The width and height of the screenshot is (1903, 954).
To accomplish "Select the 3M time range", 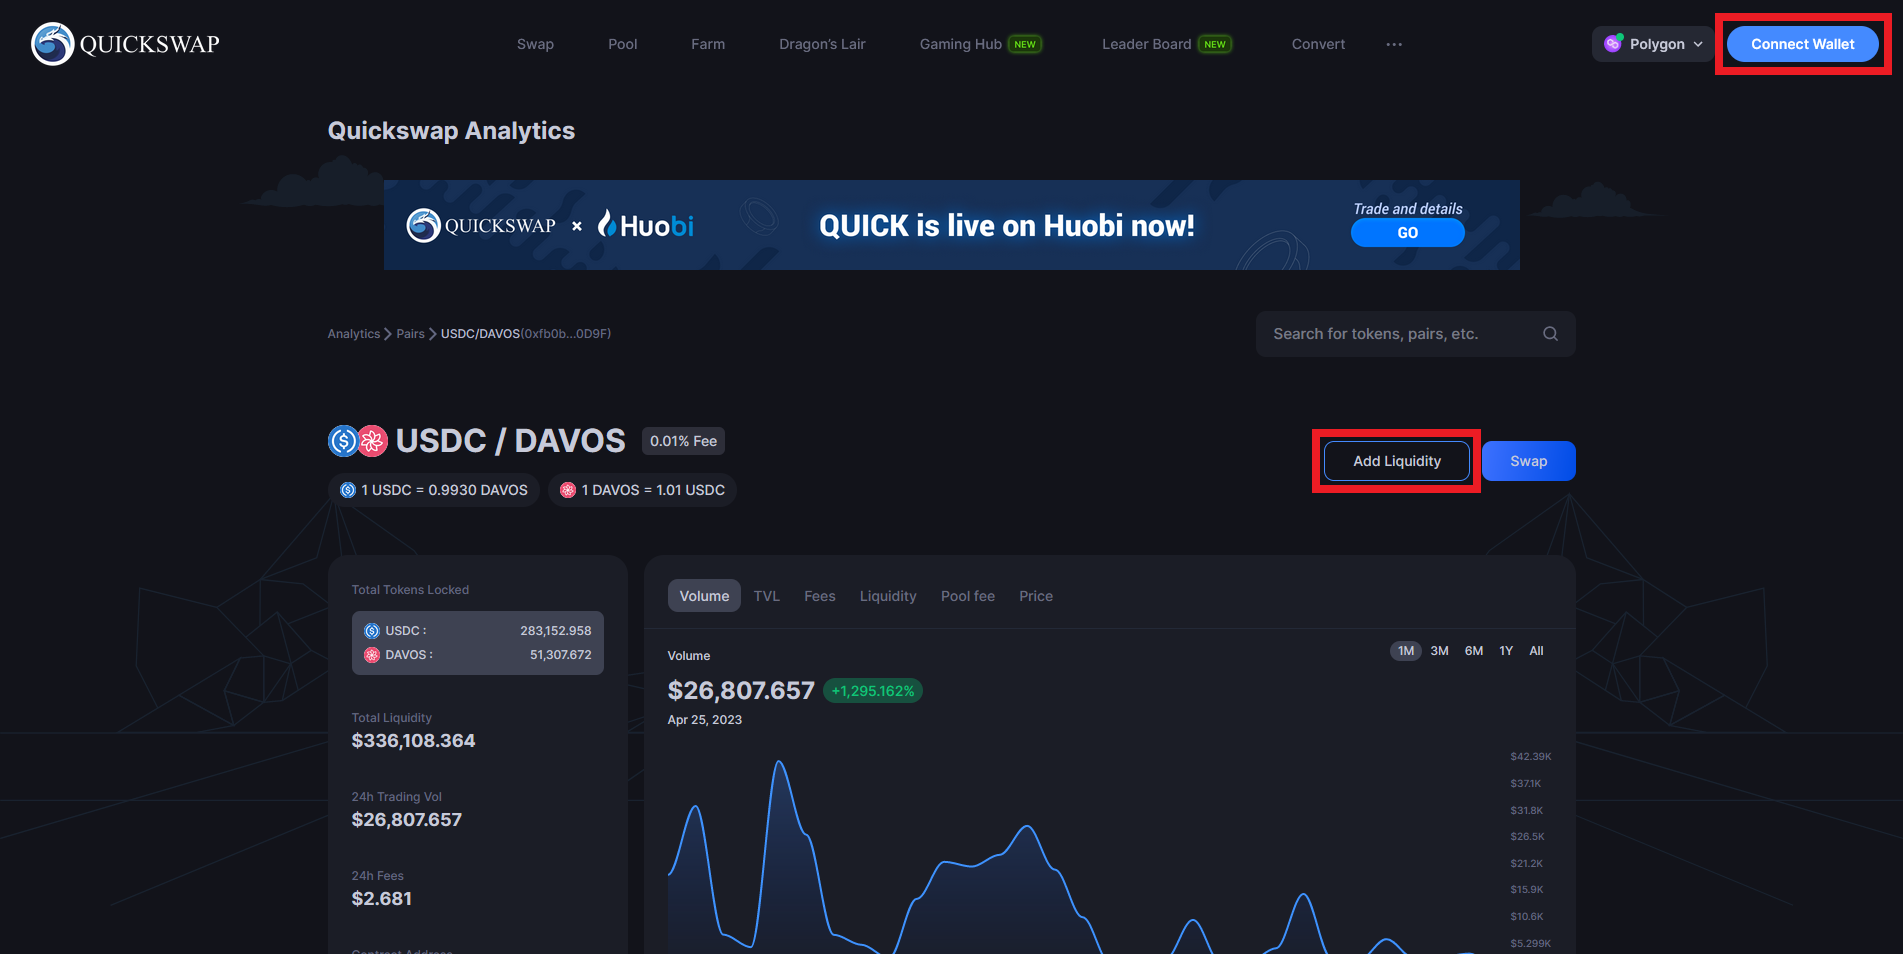I will [x=1439, y=651].
